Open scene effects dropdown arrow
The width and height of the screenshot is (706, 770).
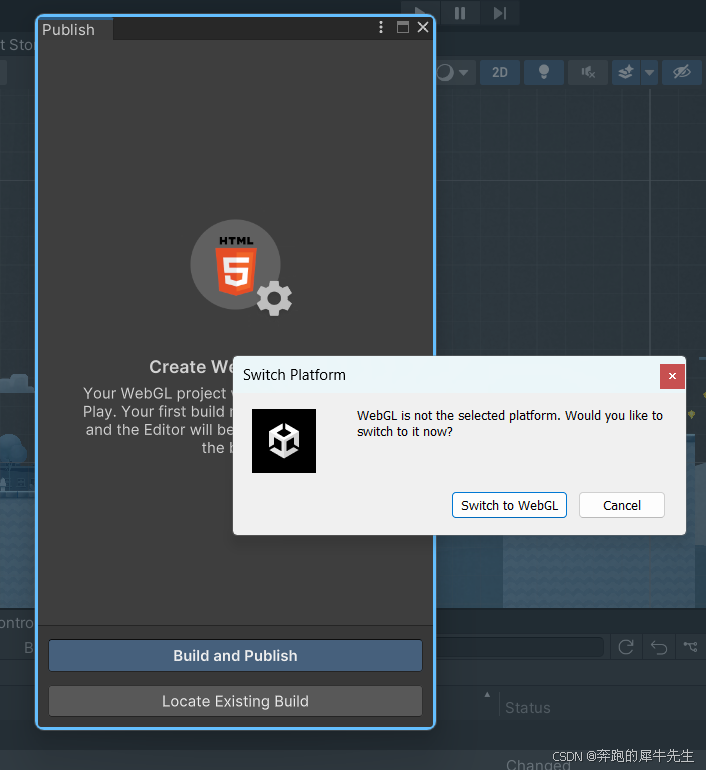(650, 73)
